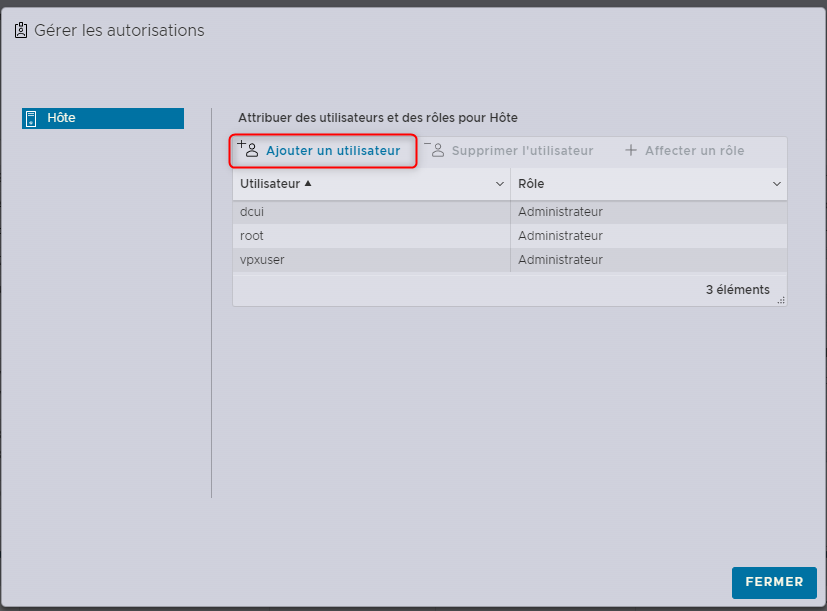Viewport: 827px width, 611px height.
Task: Click the Gérer les autorisations title icon
Action: pyautogui.click(x=20, y=31)
